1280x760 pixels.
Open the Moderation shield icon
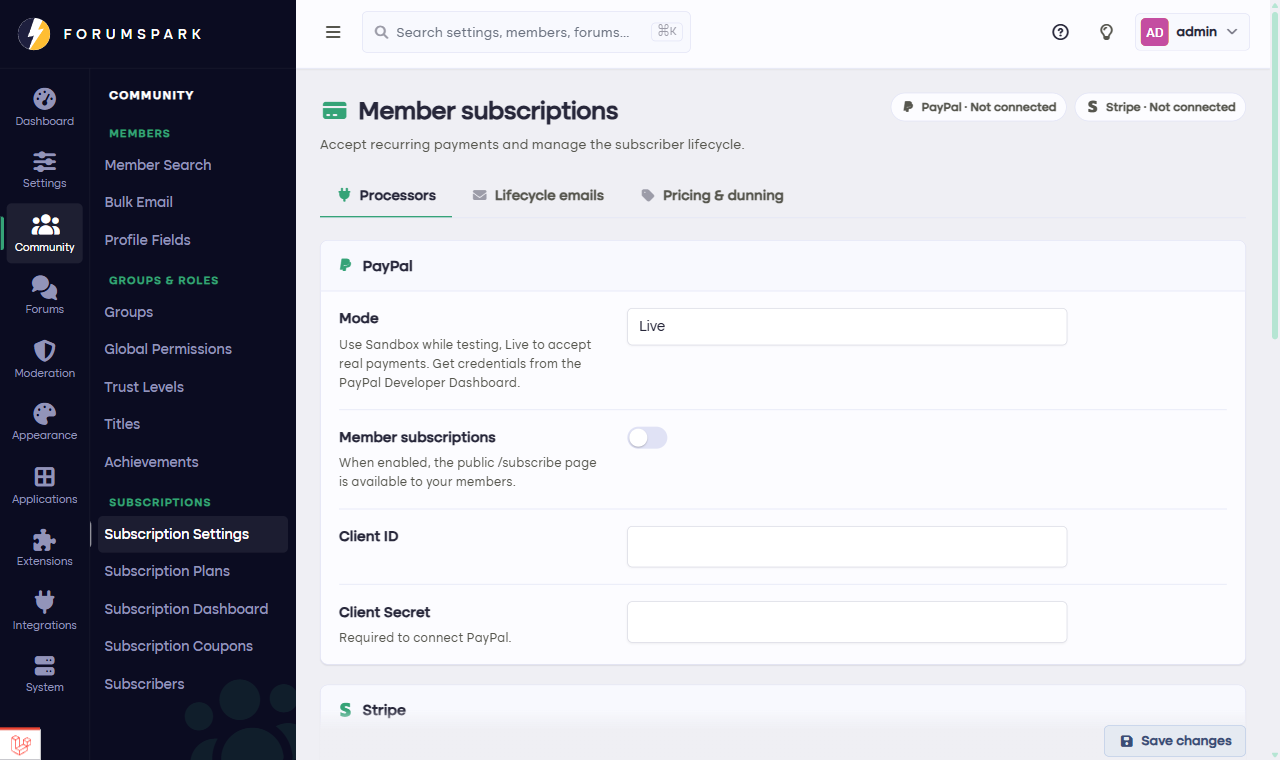(x=44, y=350)
